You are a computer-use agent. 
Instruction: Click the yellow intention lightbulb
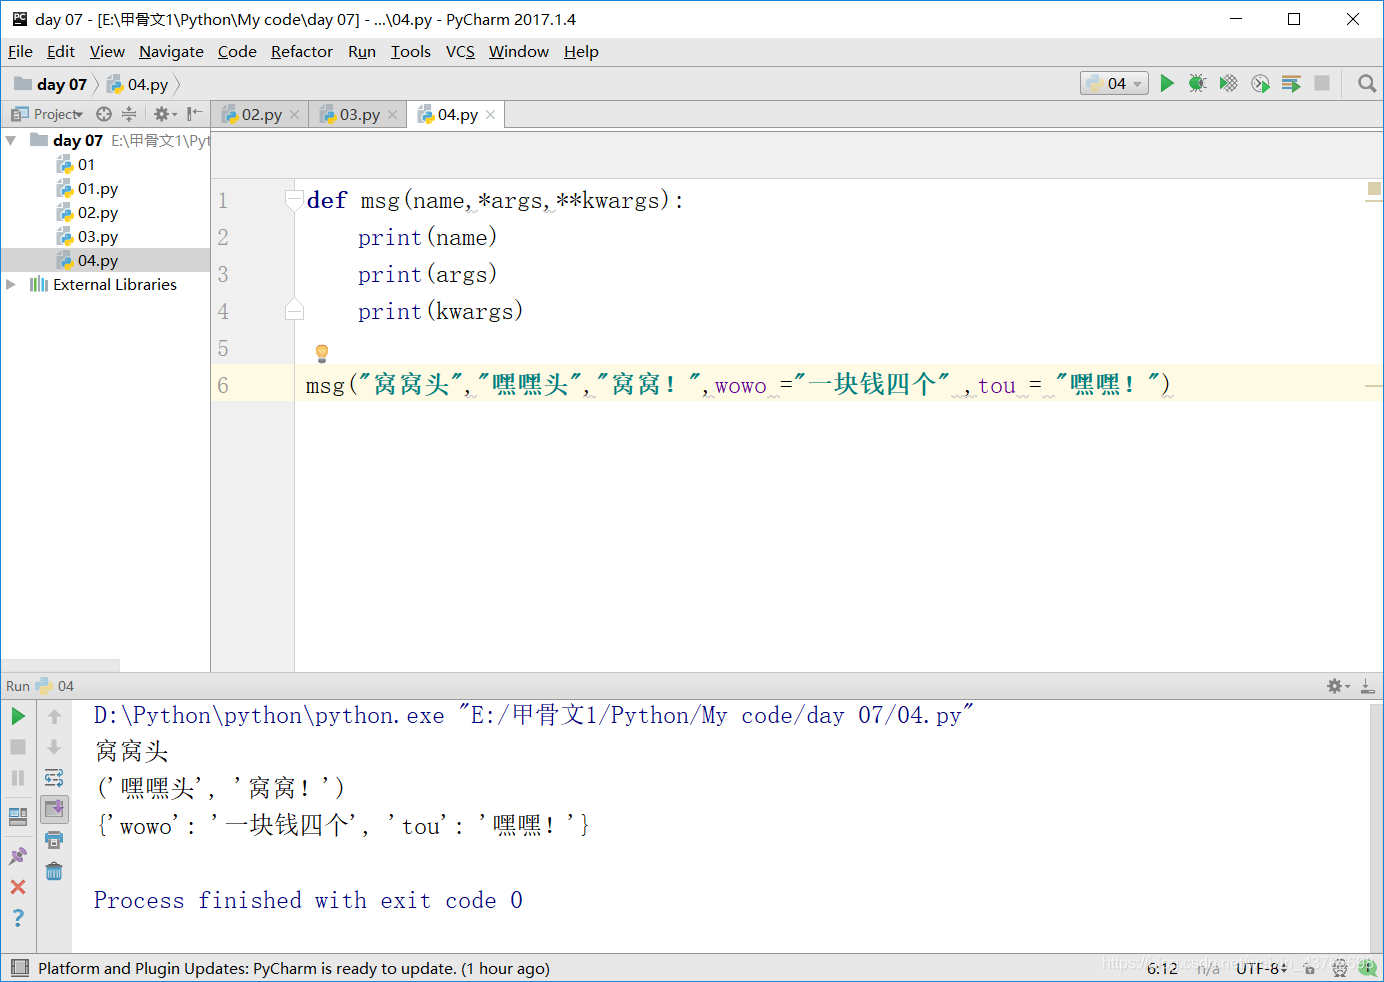(322, 353)
